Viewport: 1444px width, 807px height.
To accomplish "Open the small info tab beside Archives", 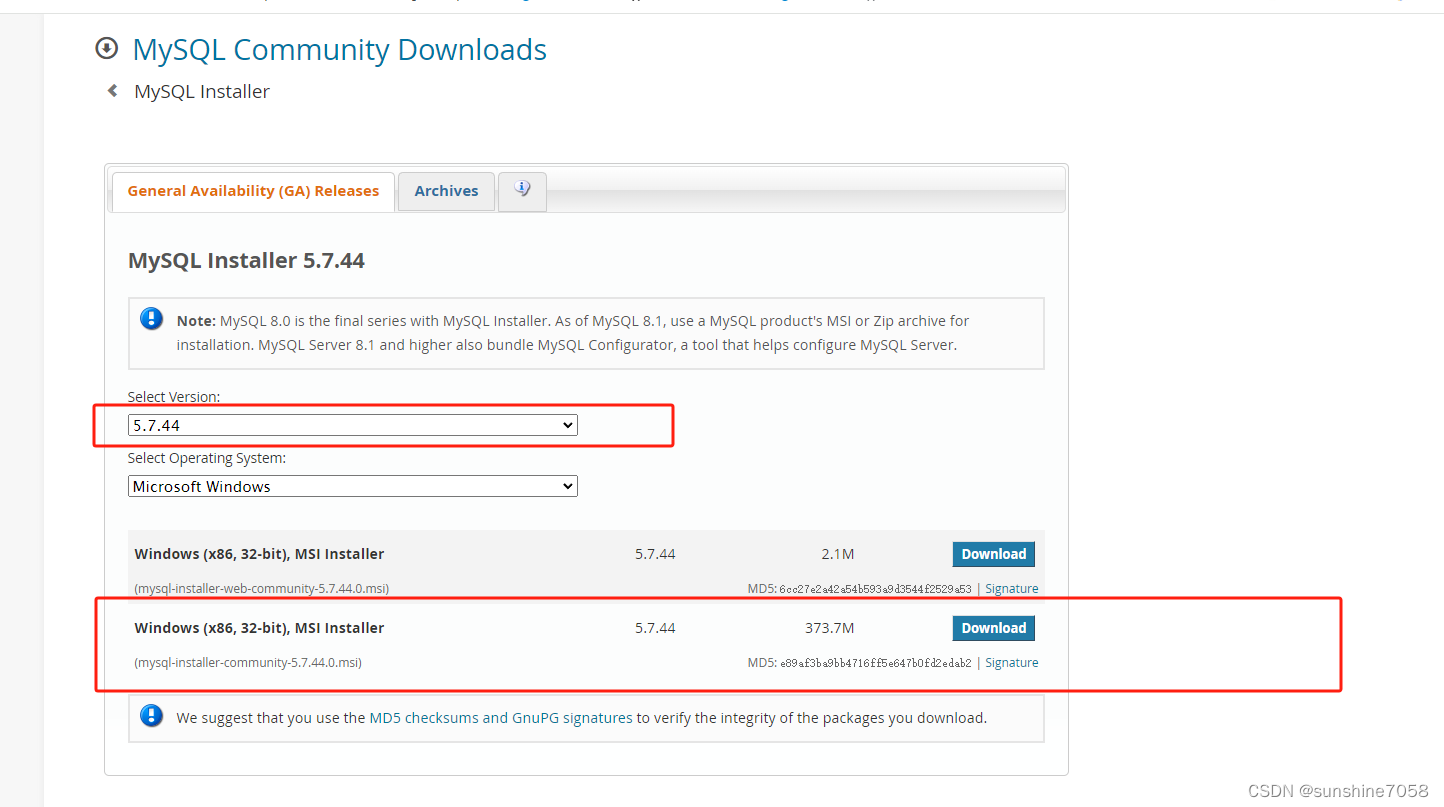I will click(x=521, y=189).
